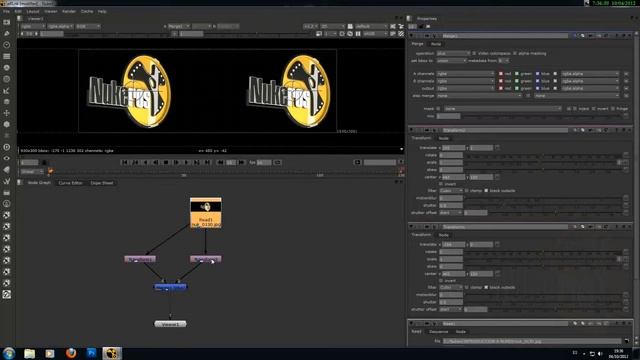640x360 pixels.
Task: Open the Transform nodes toolbar menu
Action: (7, 113)
